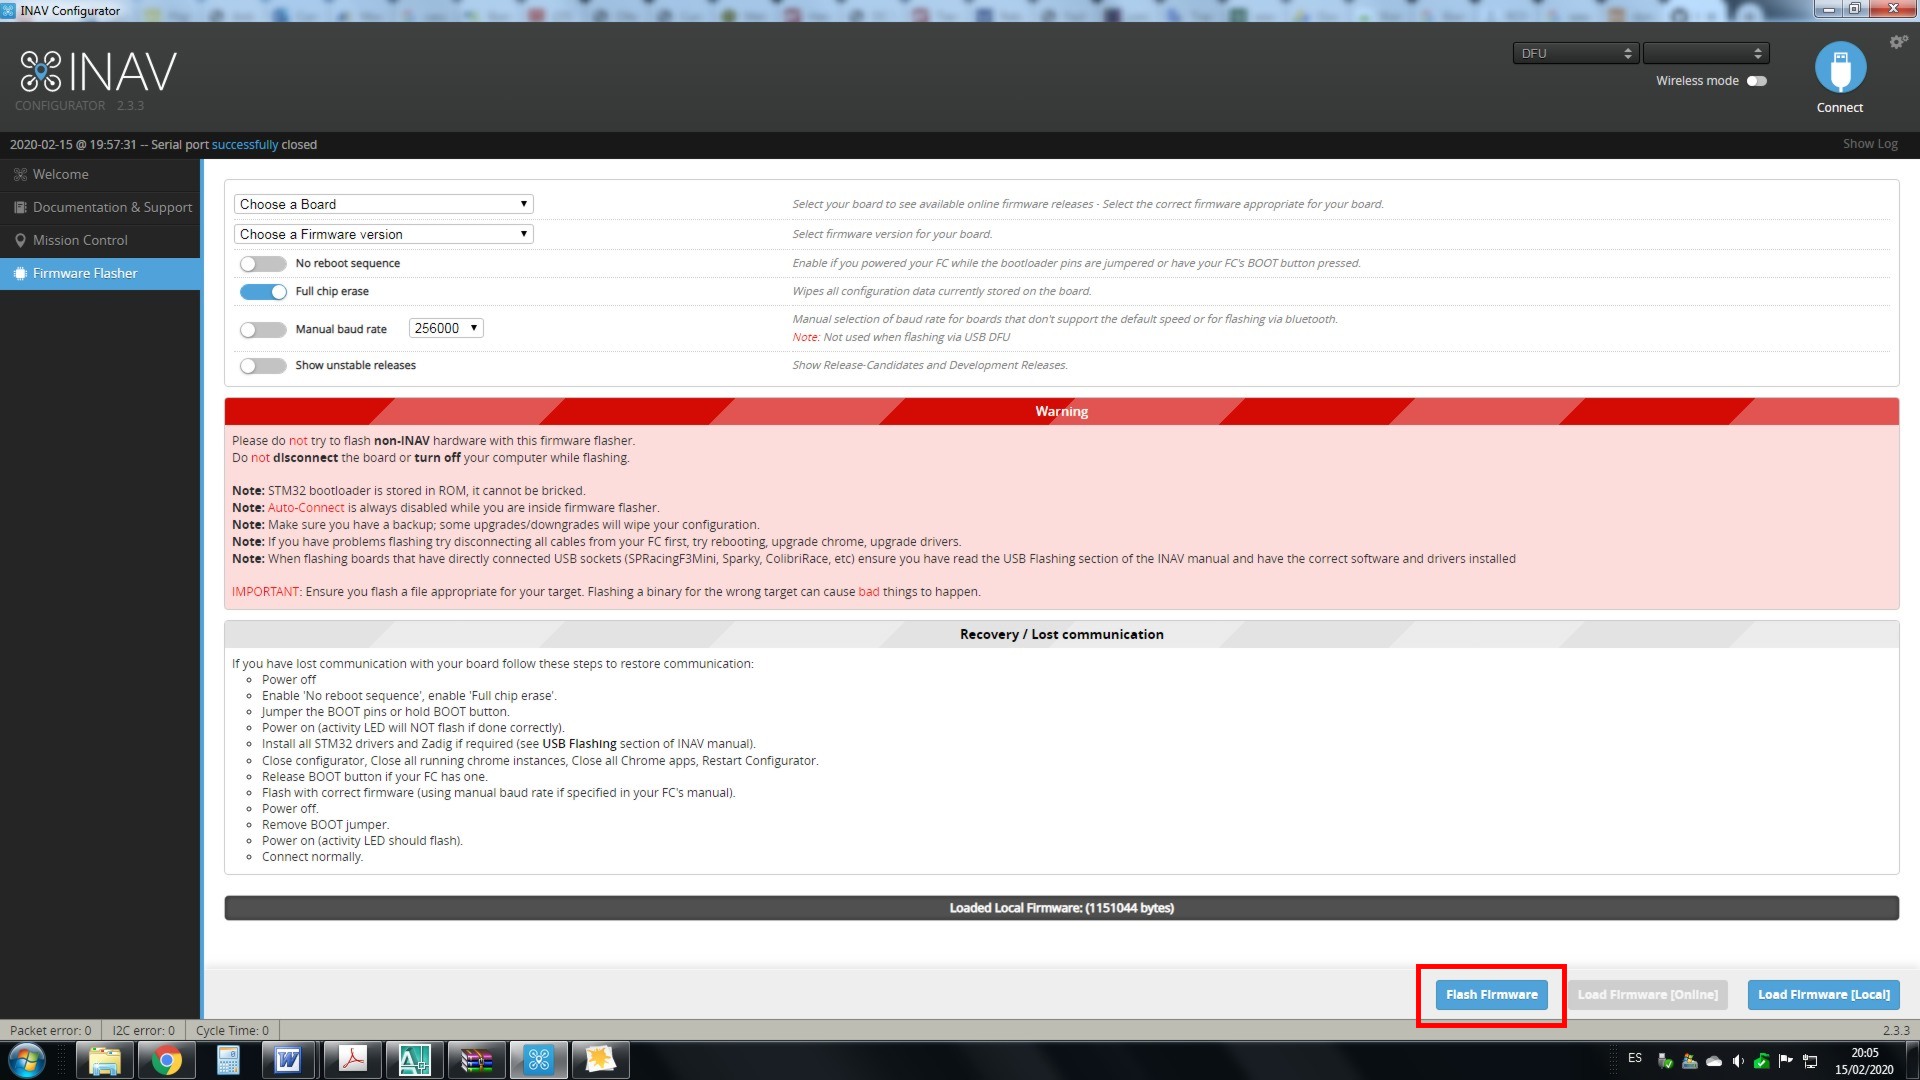
Task: Disable the Full chip erase switch
Action: coord(263,292)
